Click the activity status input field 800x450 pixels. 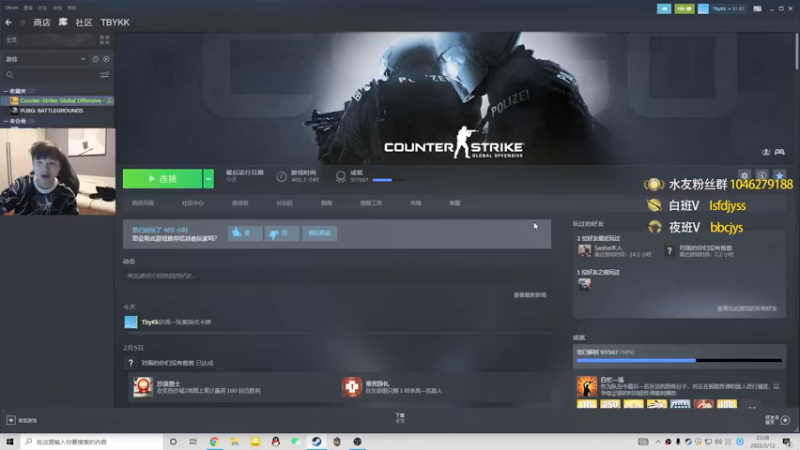[x=337, y=276]
